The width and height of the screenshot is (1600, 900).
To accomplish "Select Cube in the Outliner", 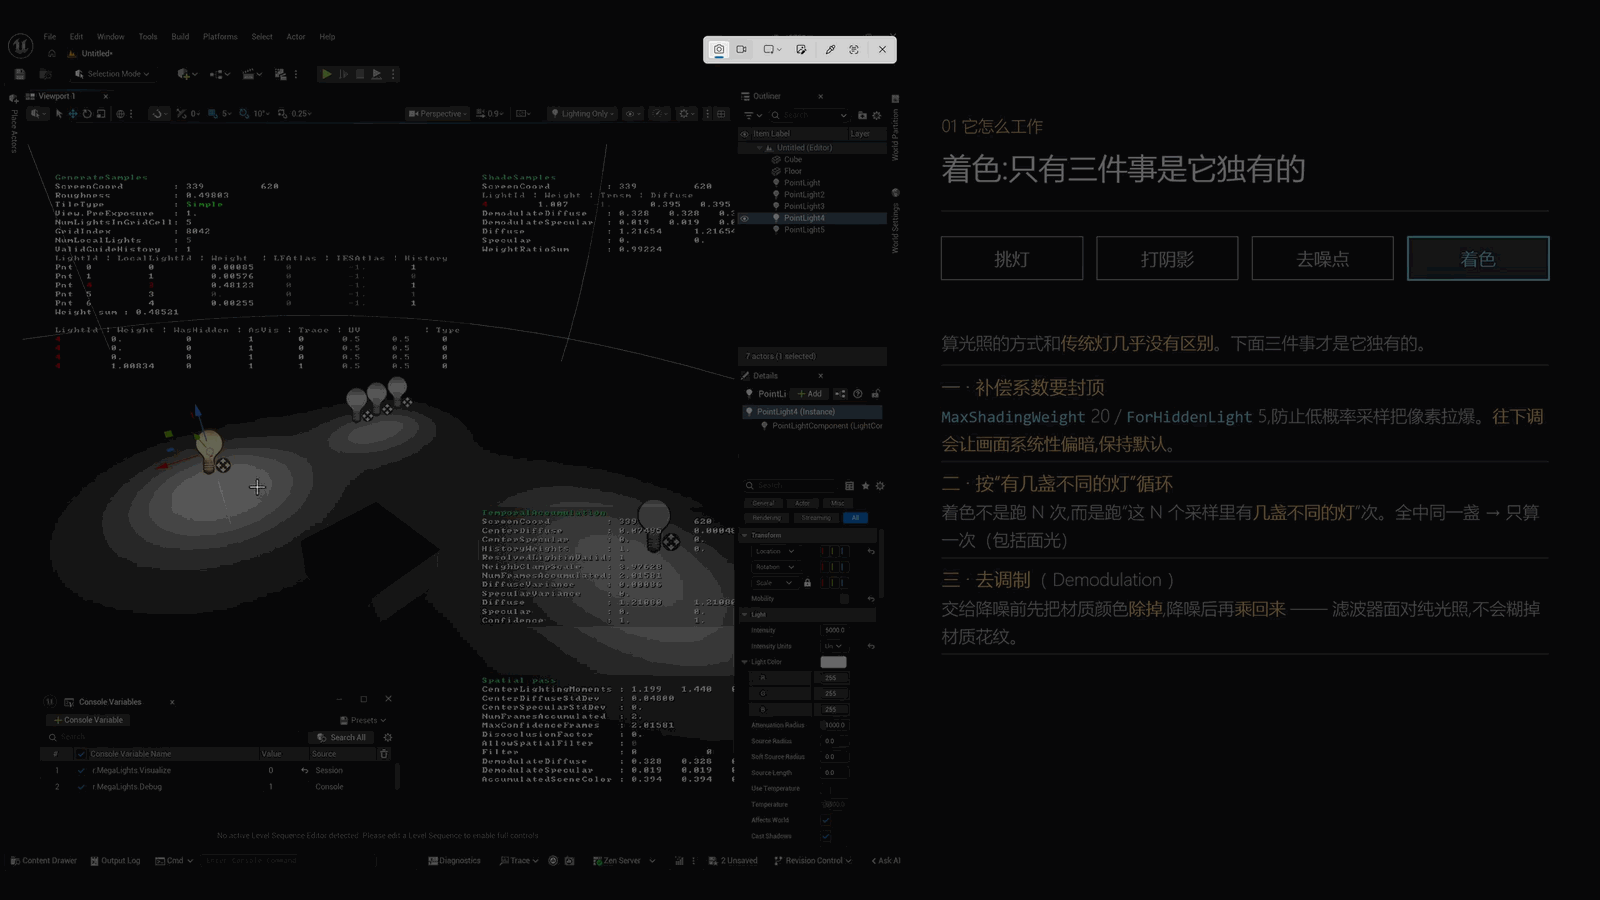I will (x=793, y=159).
